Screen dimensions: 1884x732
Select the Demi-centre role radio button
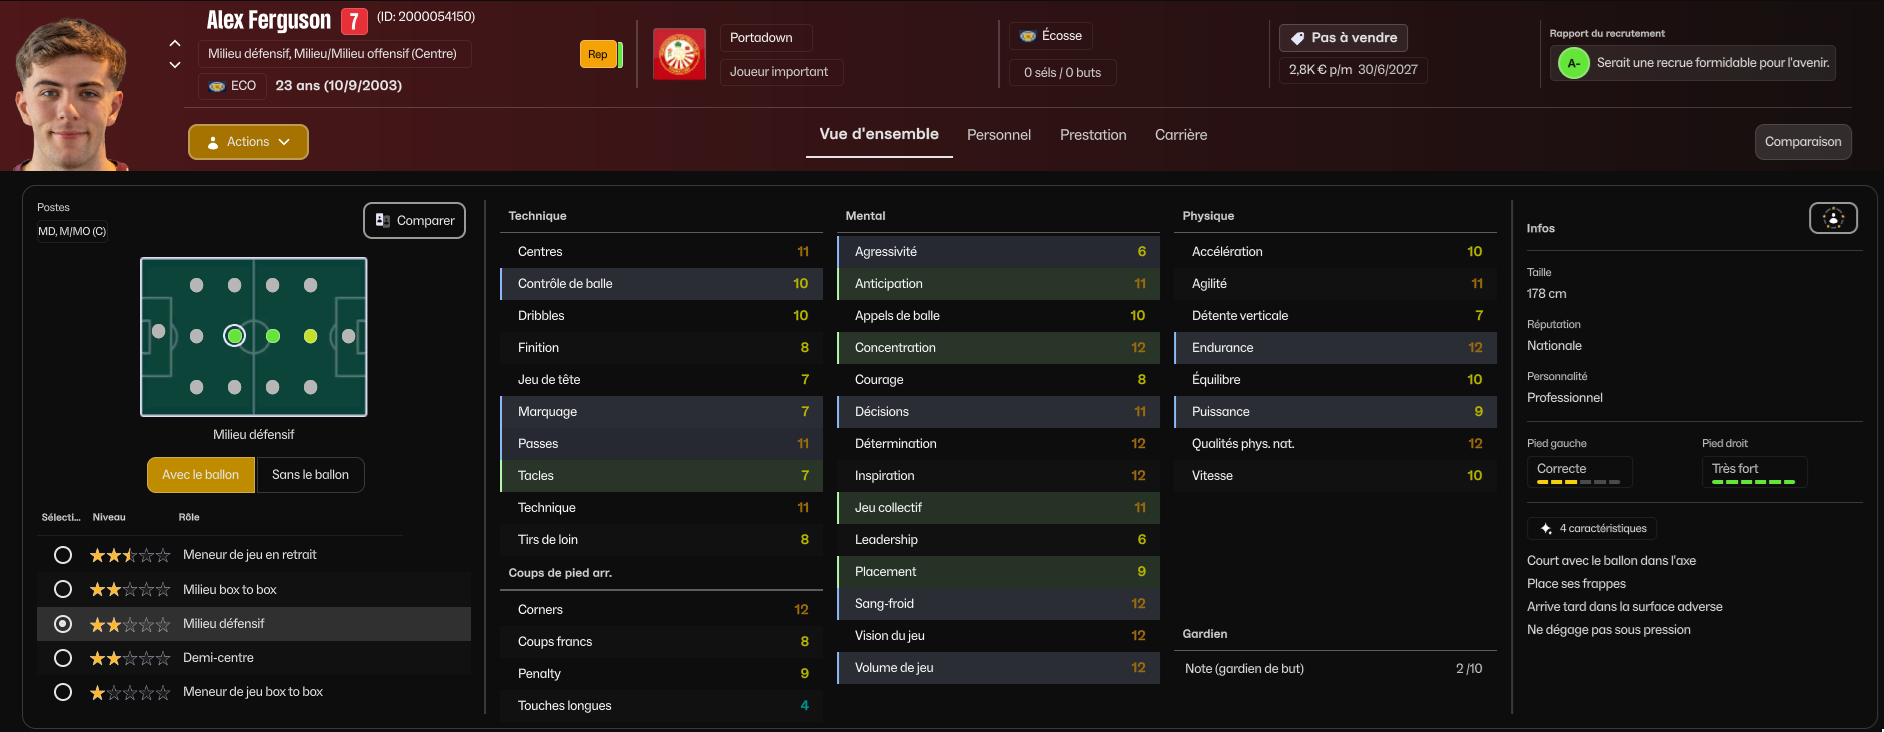[x=63, y=658]
